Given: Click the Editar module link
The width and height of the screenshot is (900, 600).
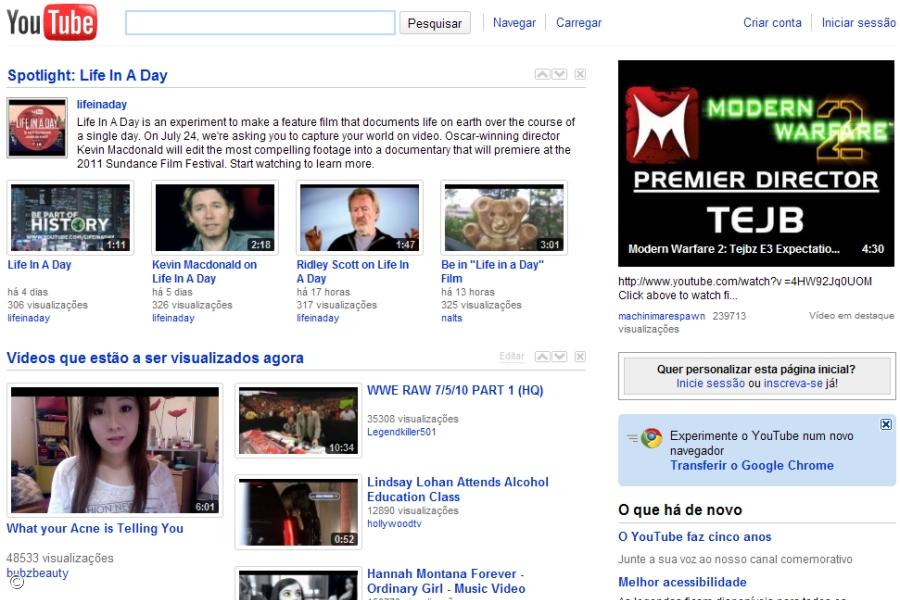Looking at the screenshot, I should click(x=511, y=356).
